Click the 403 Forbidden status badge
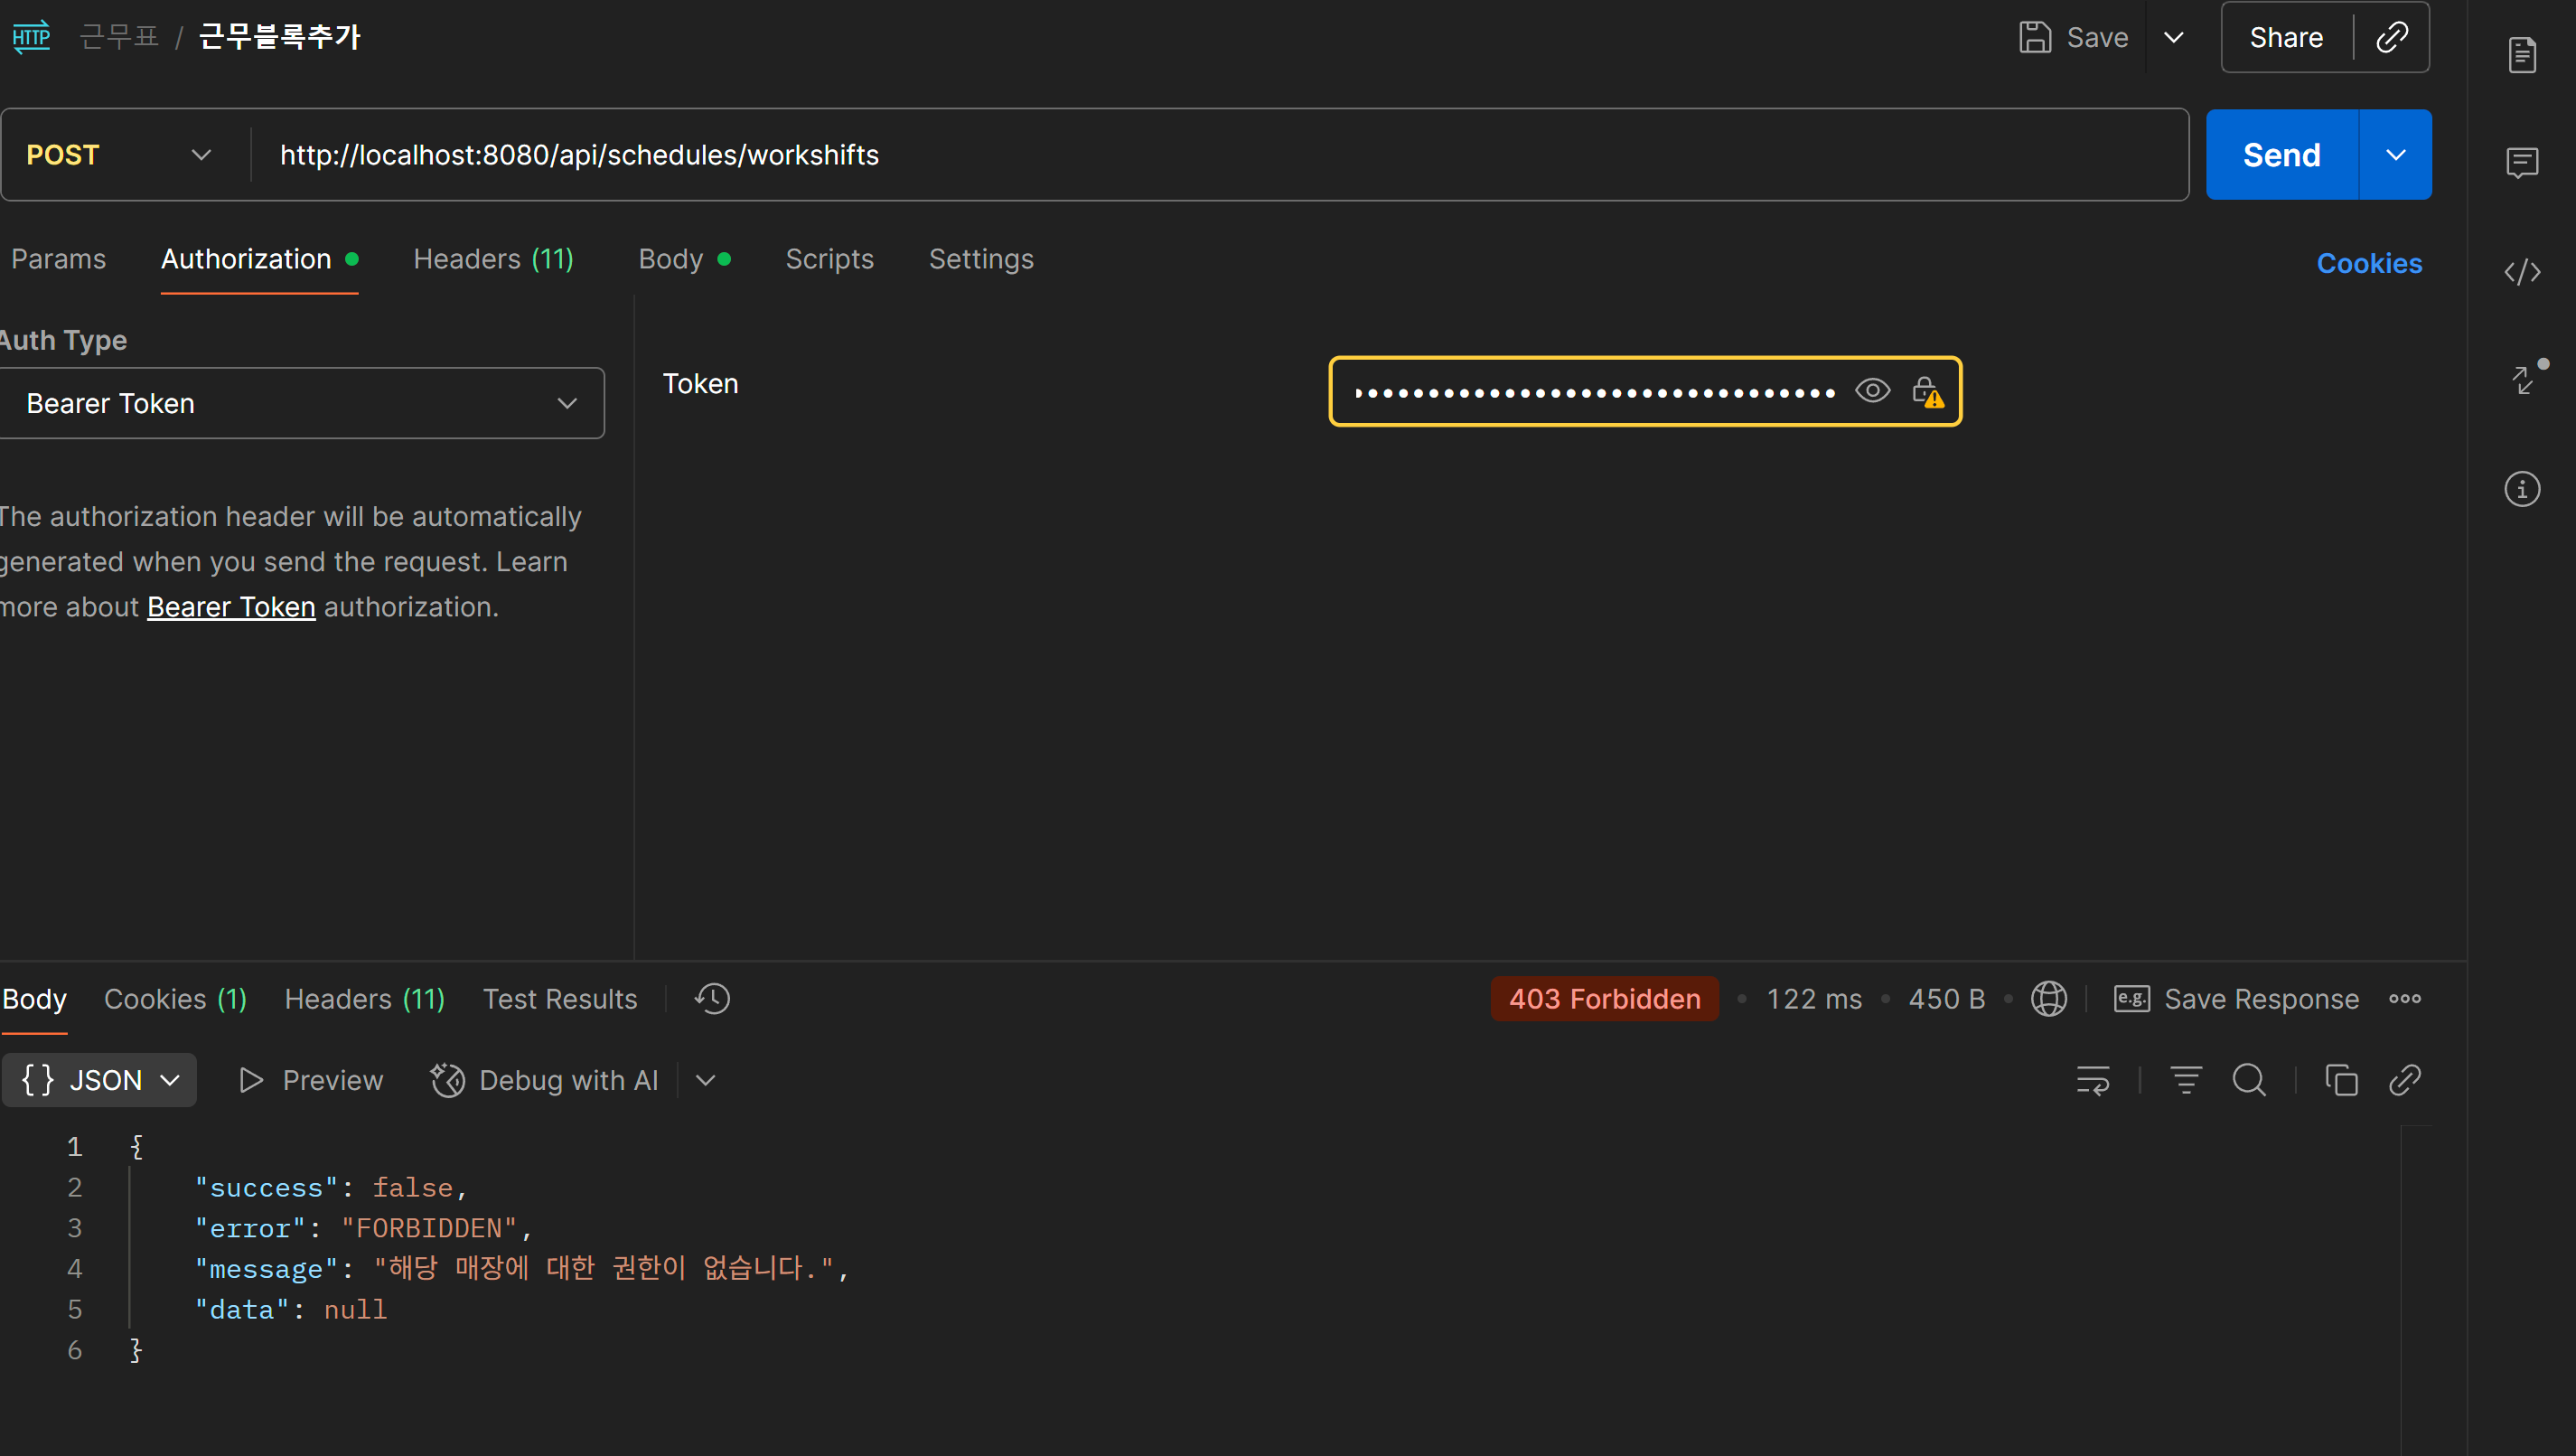The height and width of the screenshot is (1456, 2576). (x=1604, y=998)
